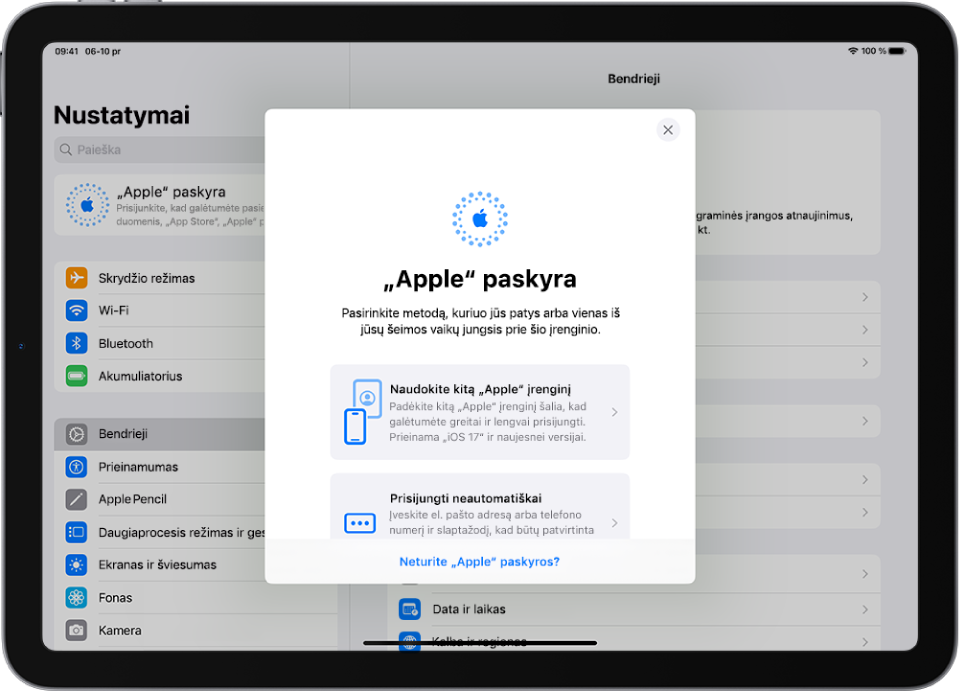The image size is (960, 692).
Task: Open Daugiaprocesis režimas ir gestai settings
Action: (160, 532)
